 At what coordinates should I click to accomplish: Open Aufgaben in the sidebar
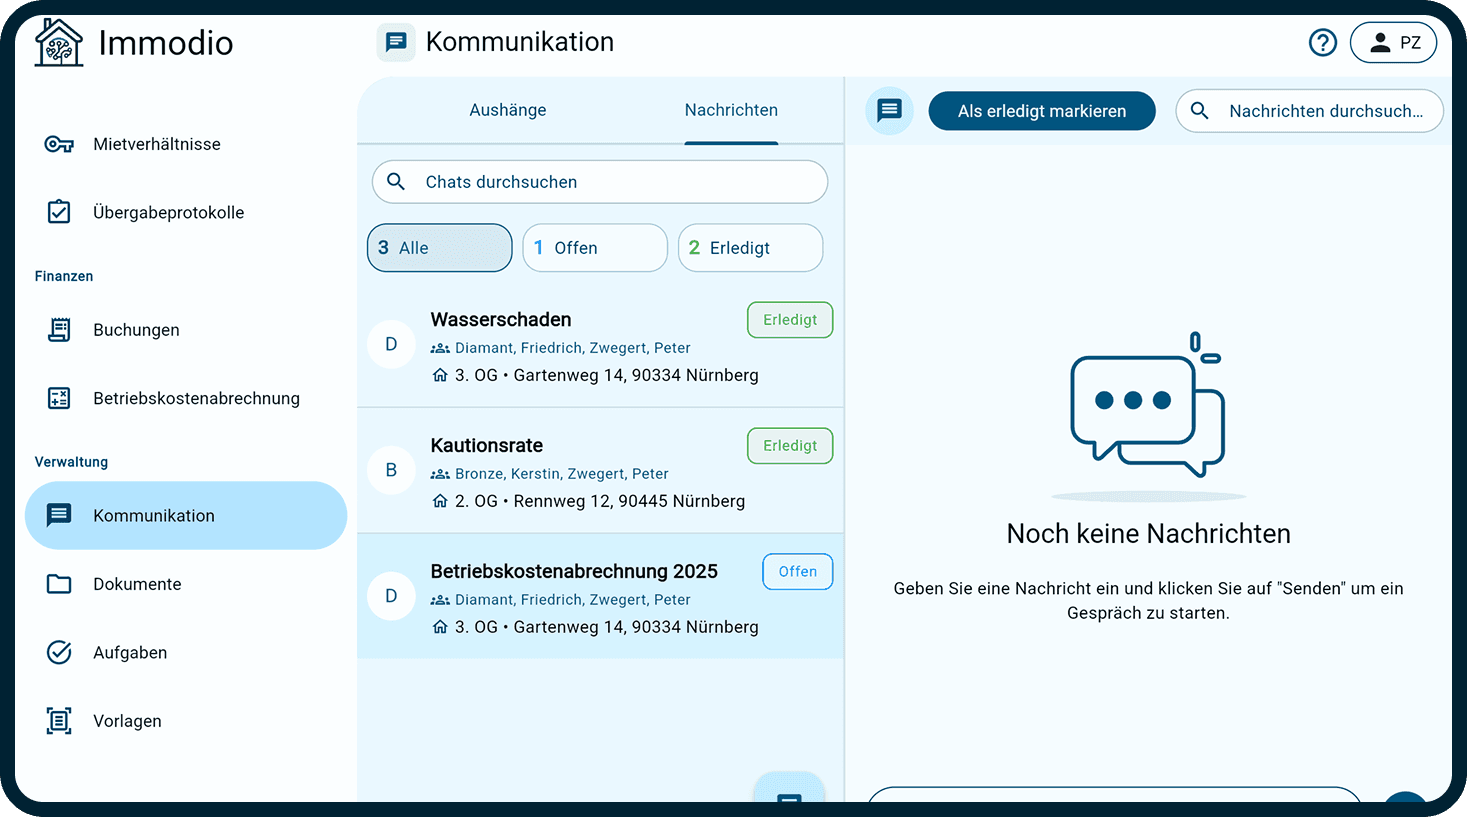coord(186,652)
